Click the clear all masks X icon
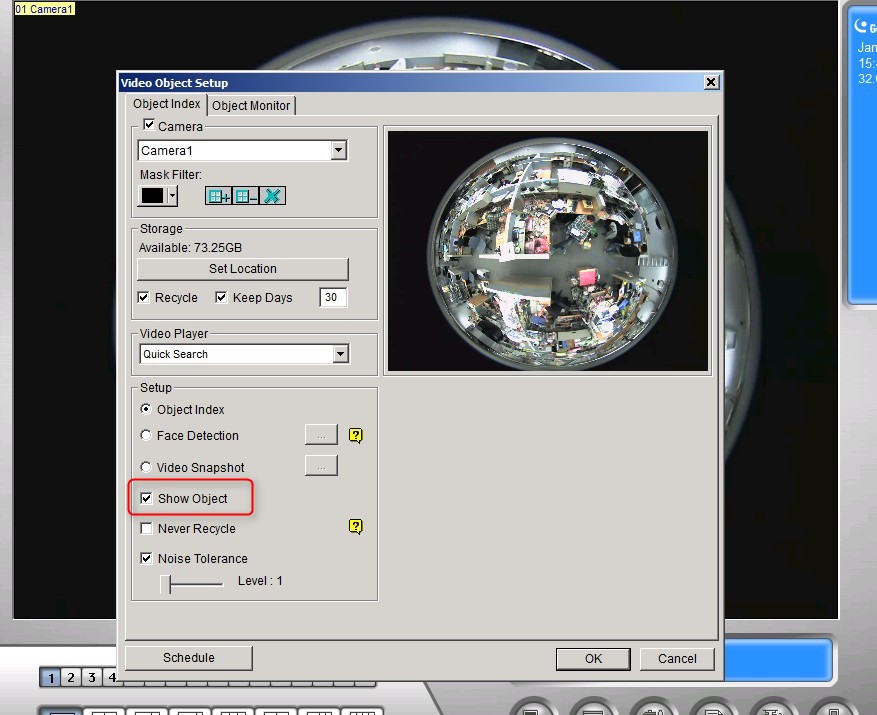 [272, 196]
